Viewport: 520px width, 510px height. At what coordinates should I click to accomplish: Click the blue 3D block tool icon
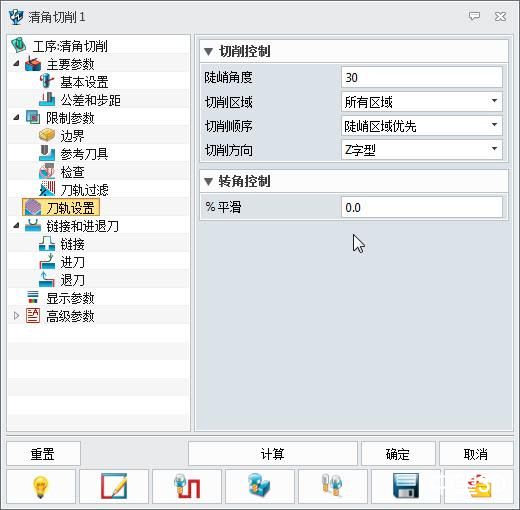(260, 487)
